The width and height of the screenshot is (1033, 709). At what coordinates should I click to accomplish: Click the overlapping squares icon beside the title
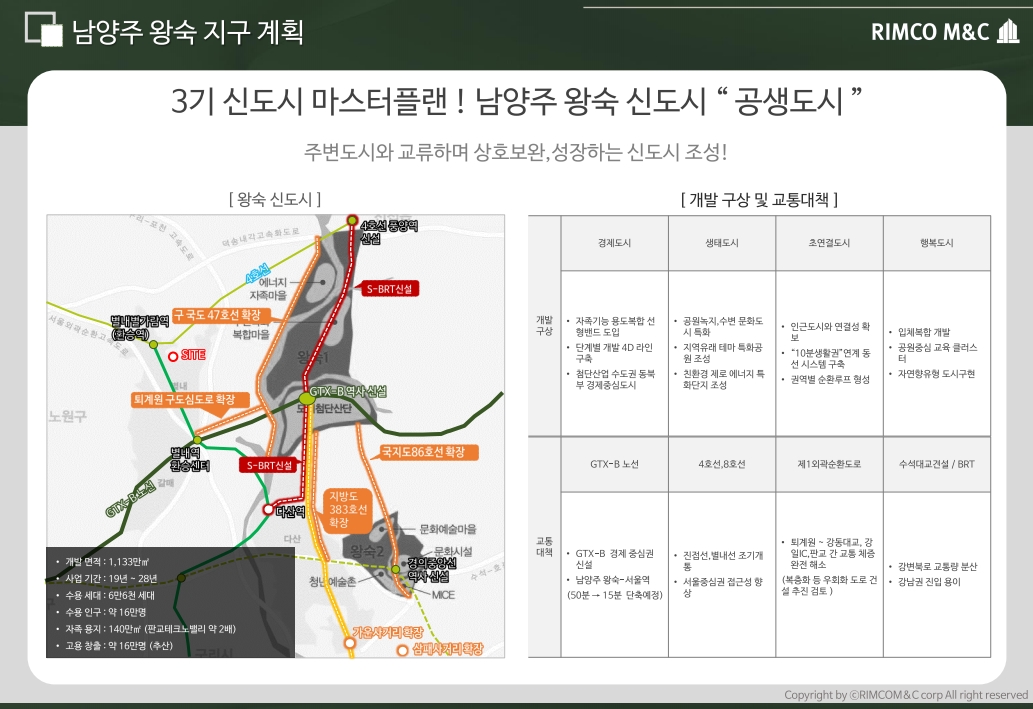43,30
